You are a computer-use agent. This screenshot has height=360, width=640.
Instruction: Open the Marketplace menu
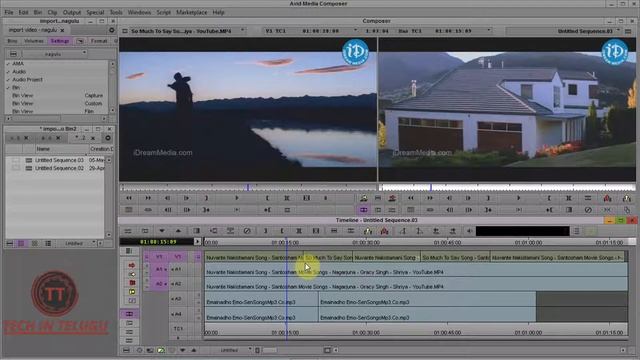point(191,13)
